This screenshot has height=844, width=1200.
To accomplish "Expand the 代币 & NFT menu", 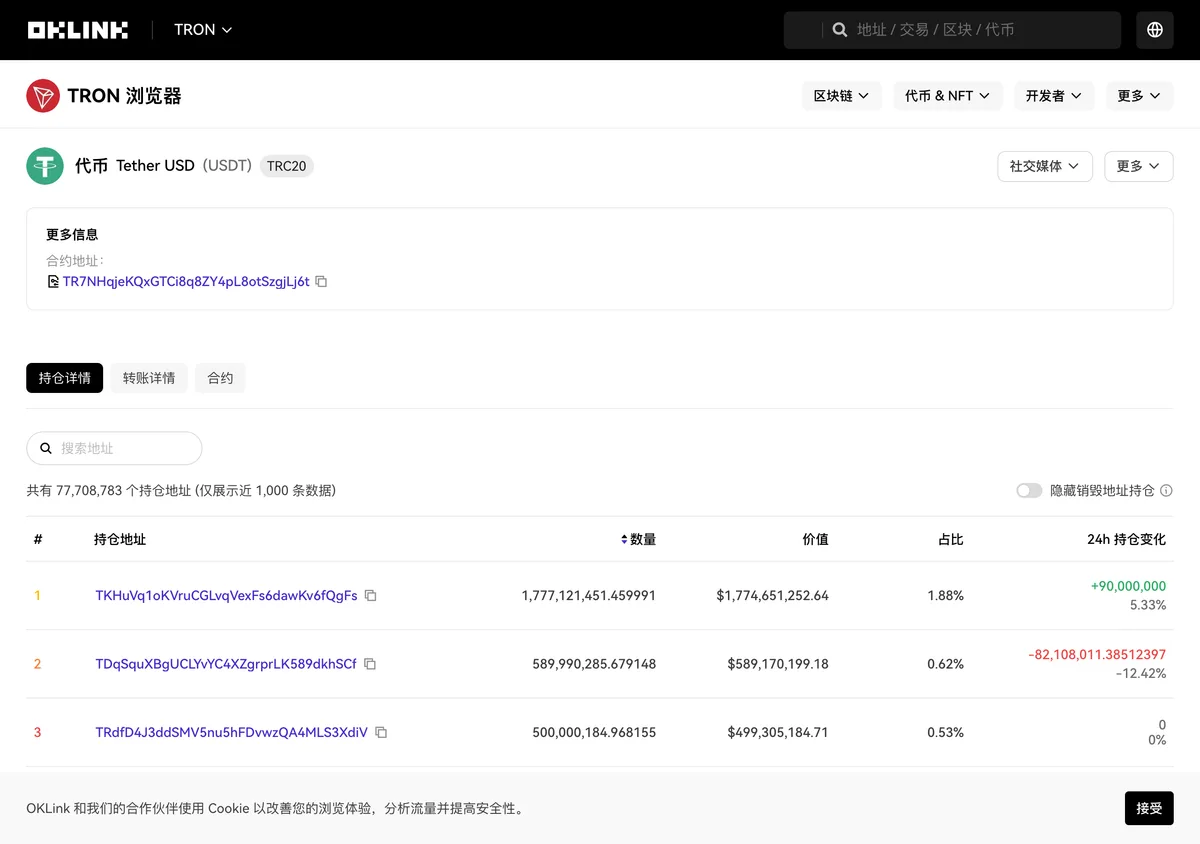I will click(x=947, y=96).
